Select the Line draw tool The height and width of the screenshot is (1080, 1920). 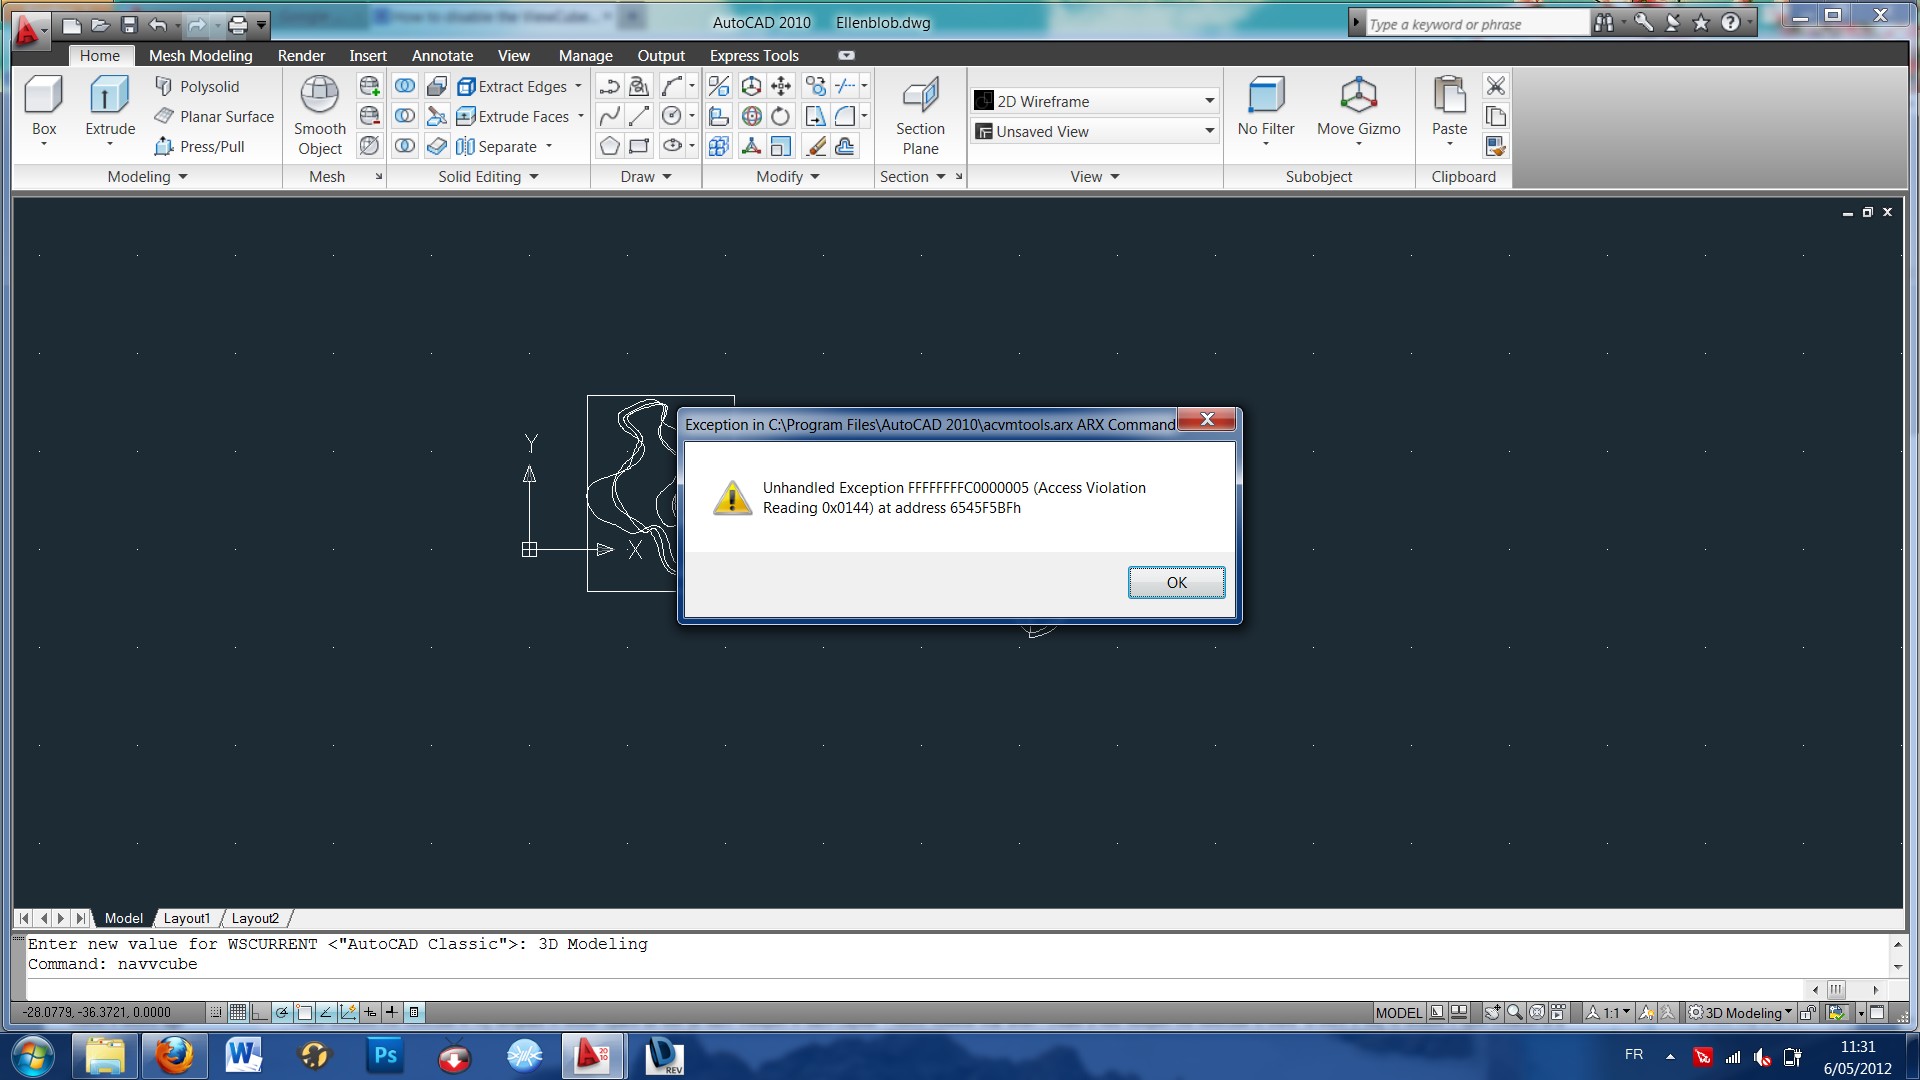tap(639, 116)
